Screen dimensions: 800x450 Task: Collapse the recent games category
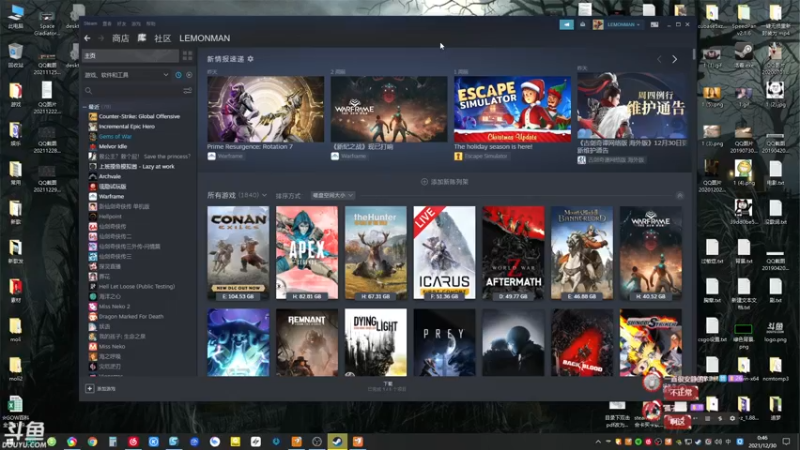[85, 107]
